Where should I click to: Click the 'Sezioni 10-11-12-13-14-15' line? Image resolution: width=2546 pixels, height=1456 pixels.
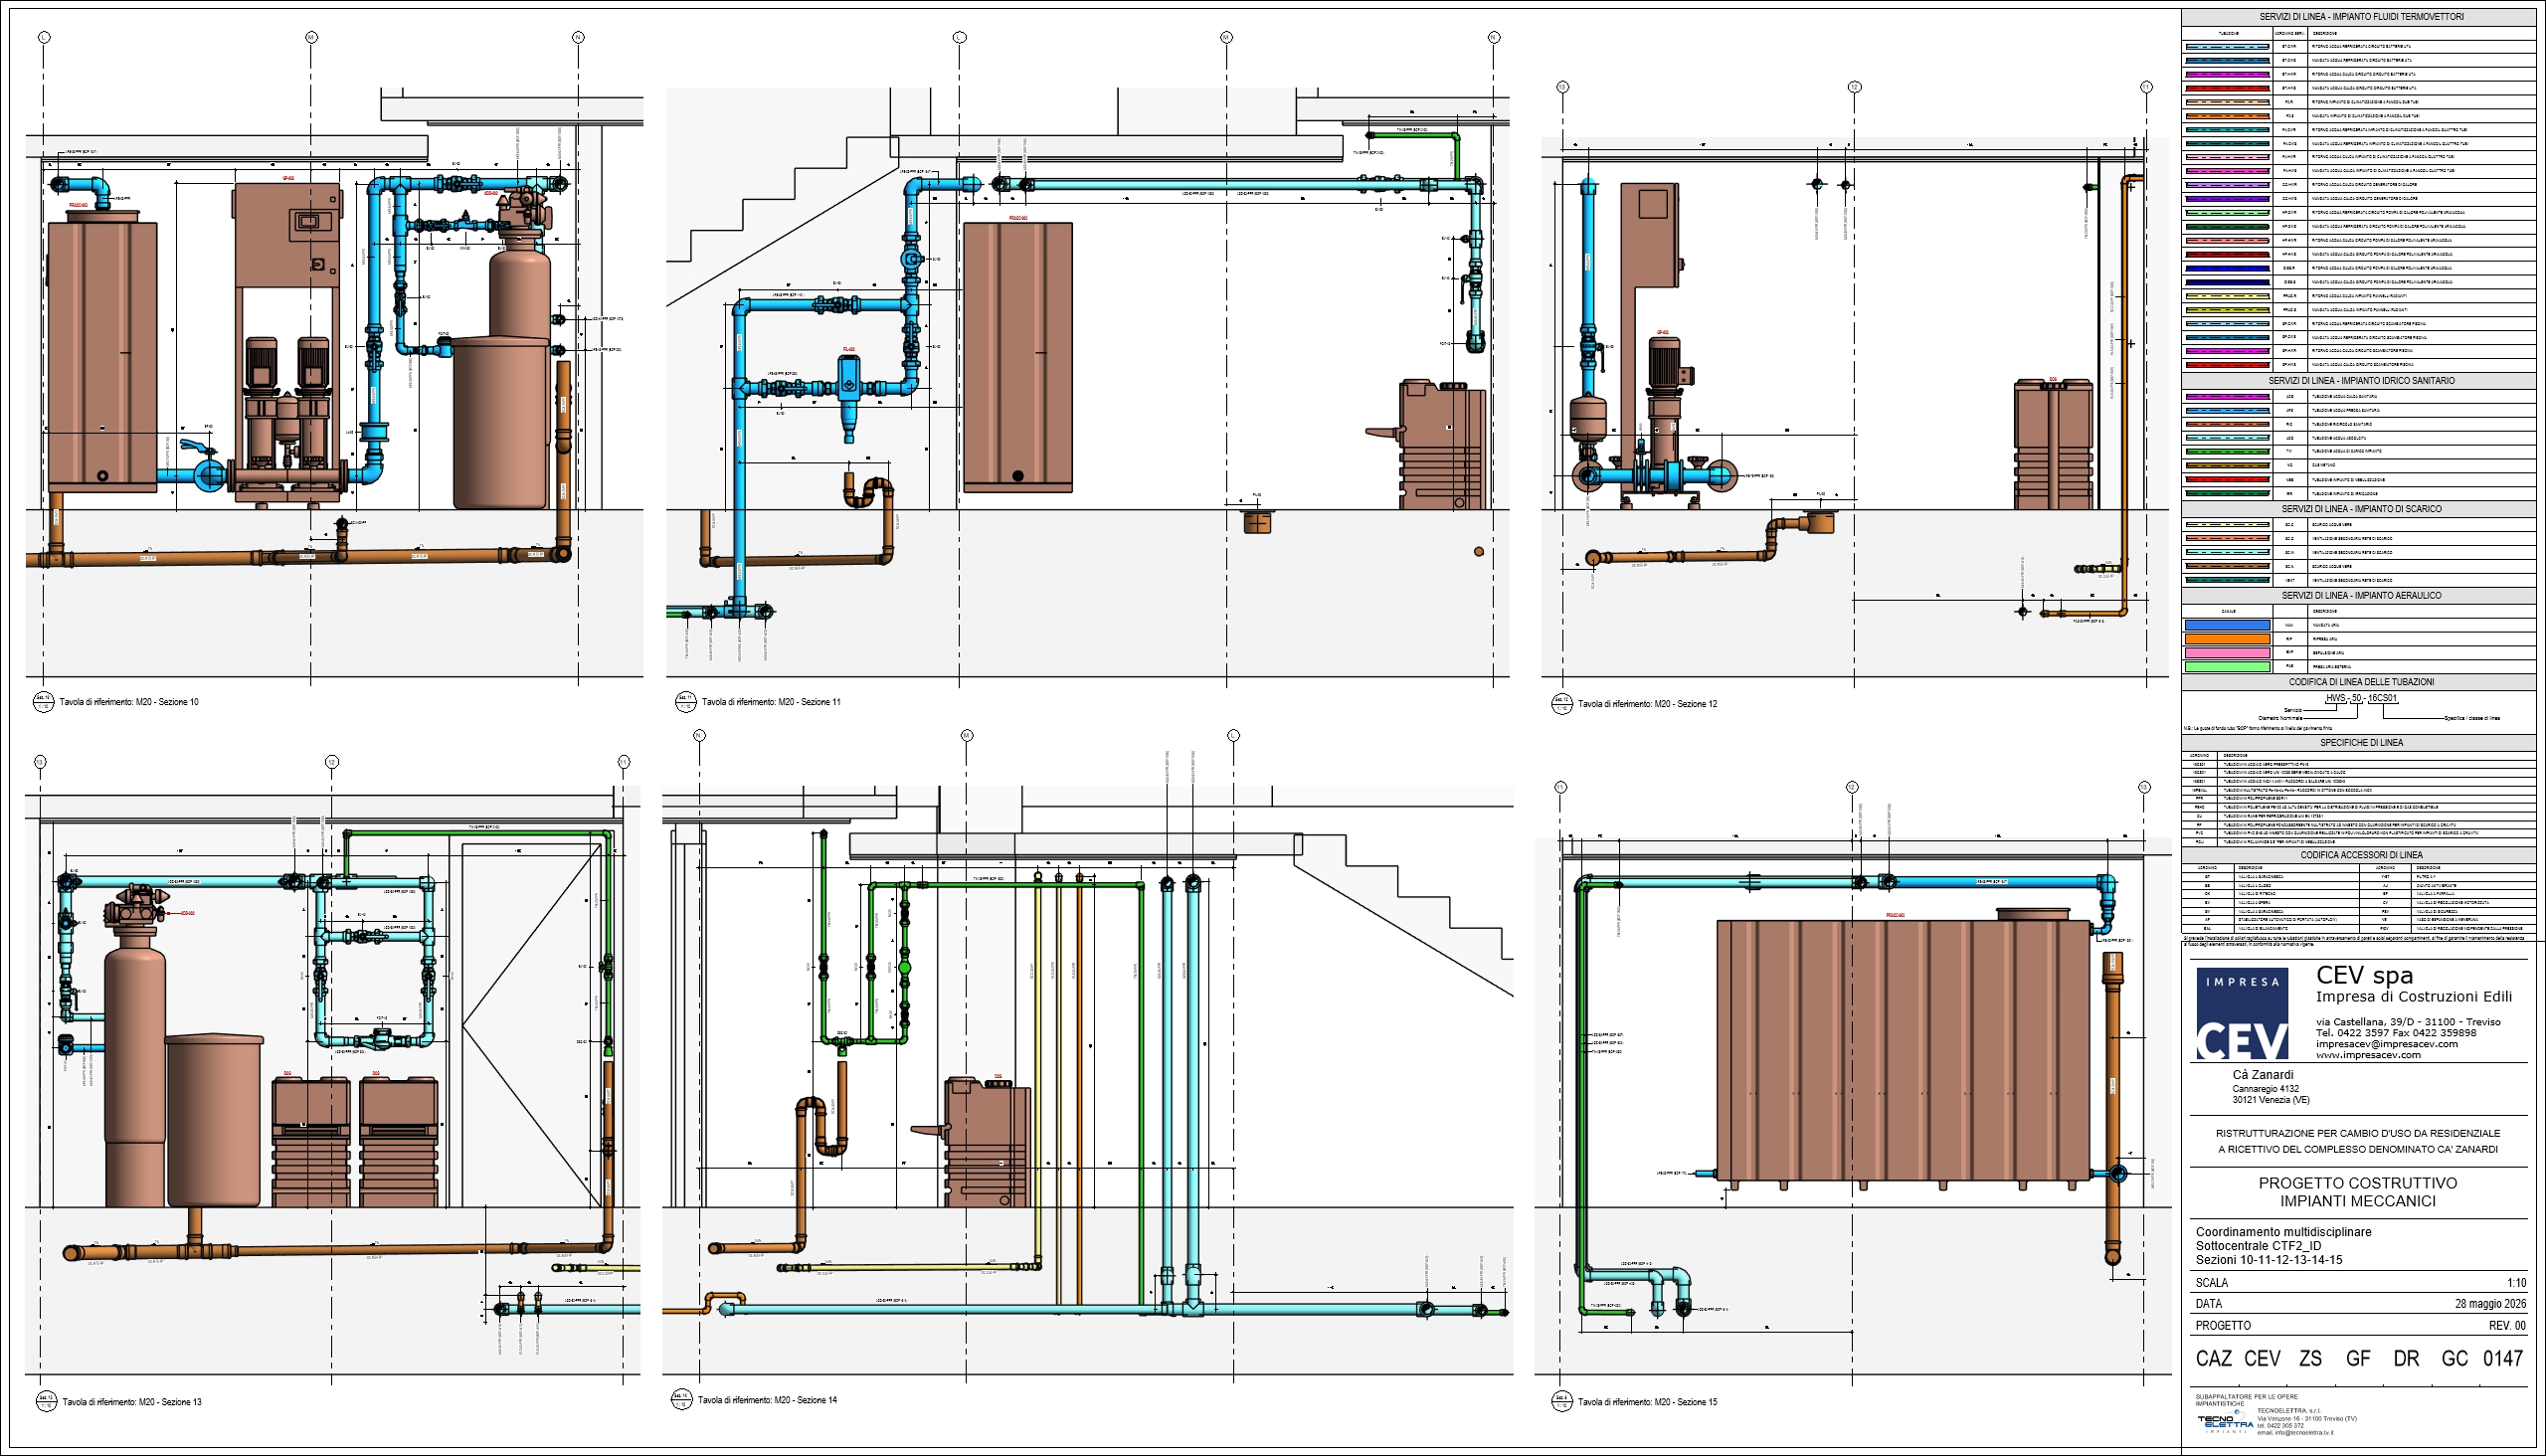[2269, 1260]
